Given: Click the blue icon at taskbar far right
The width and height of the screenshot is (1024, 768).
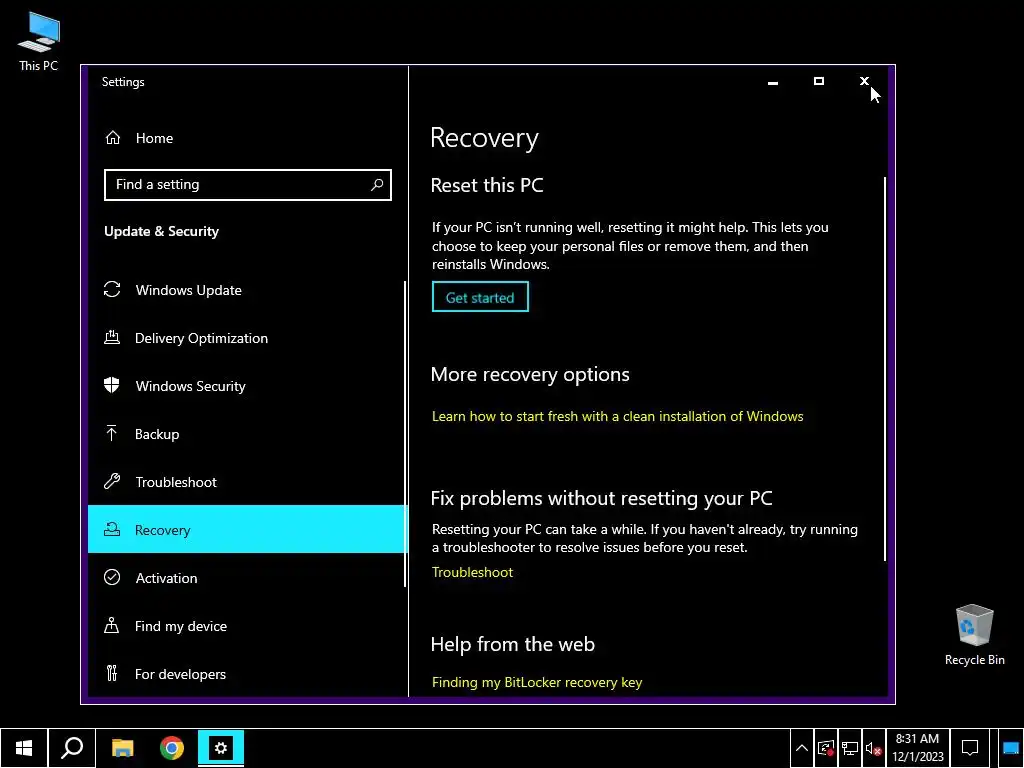Looking at the screenshot, I should pos(1010,749).
